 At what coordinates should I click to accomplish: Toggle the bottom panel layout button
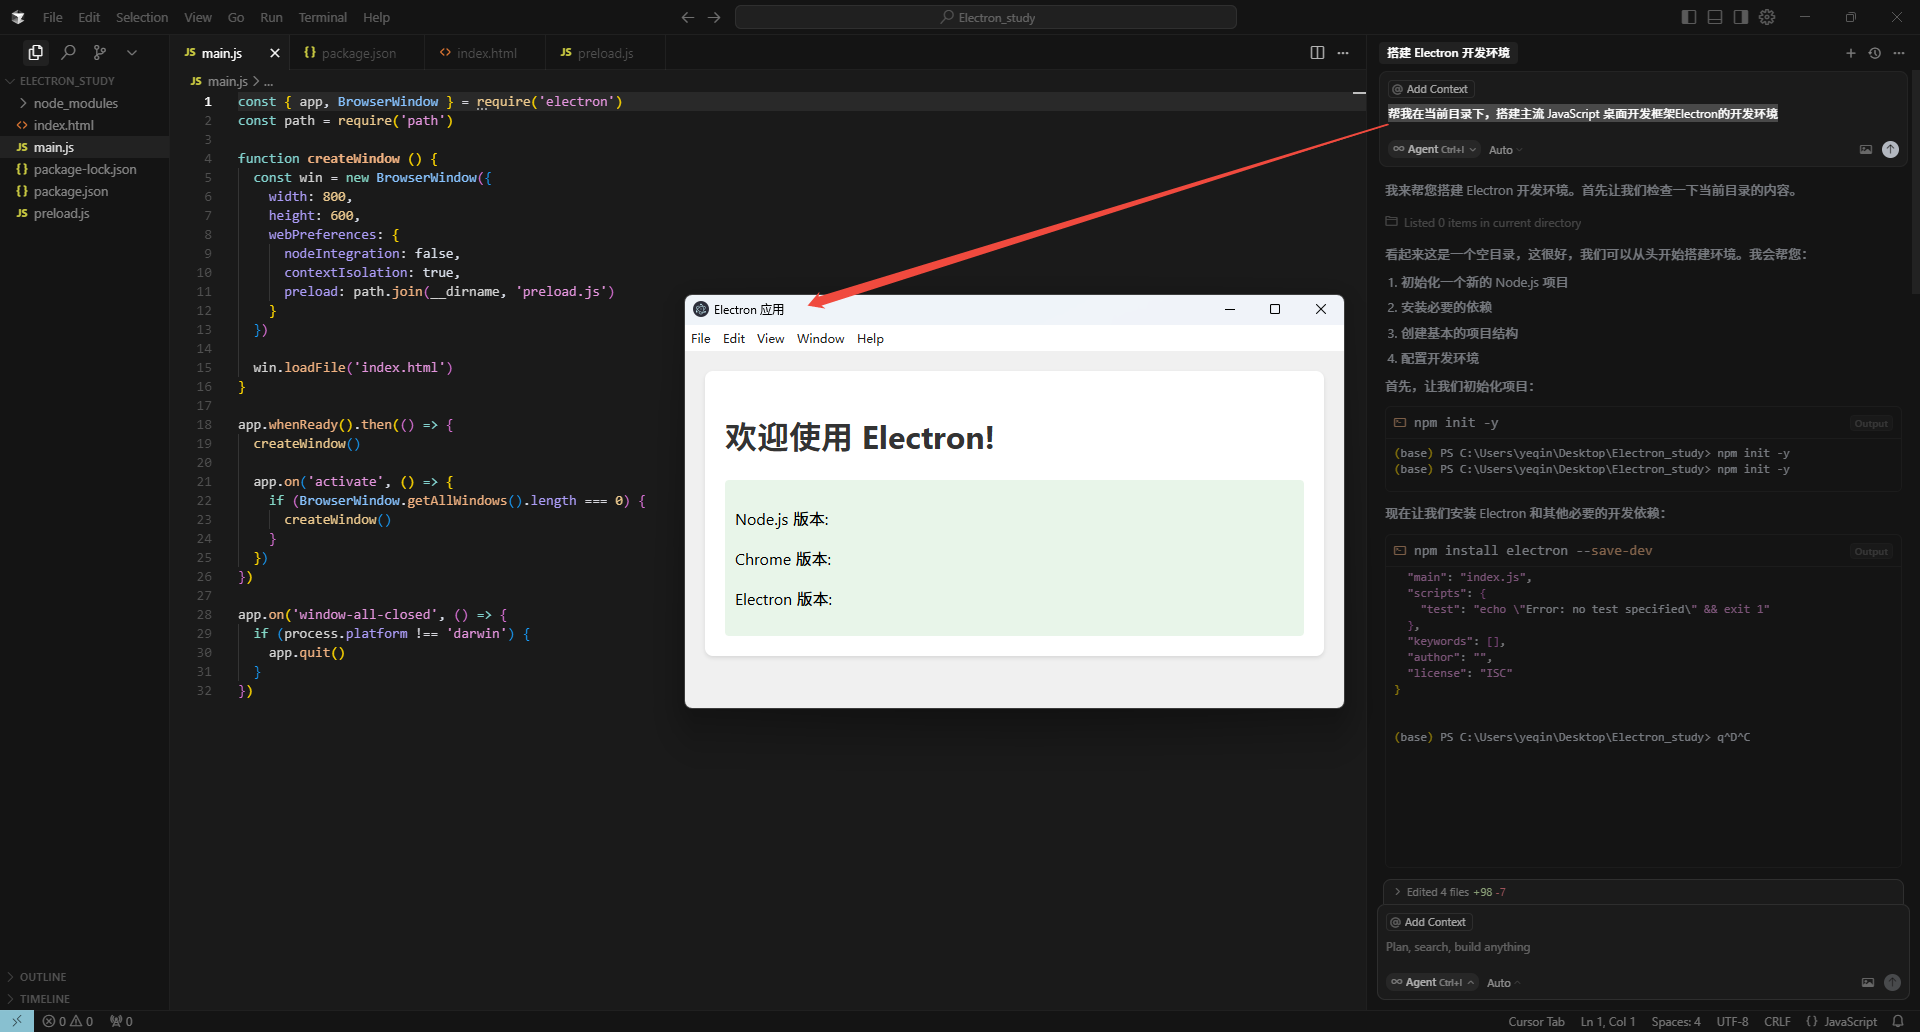1715,17
